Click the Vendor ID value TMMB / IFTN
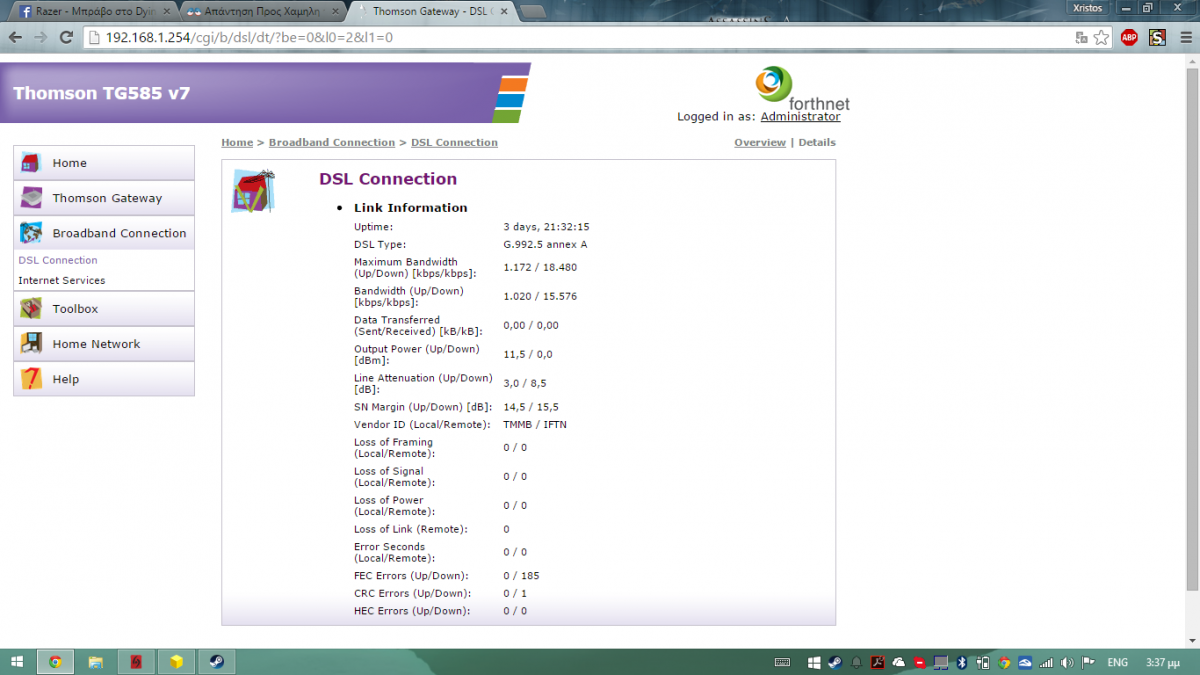Viewport: 1200px width, 675px height. 535,424
